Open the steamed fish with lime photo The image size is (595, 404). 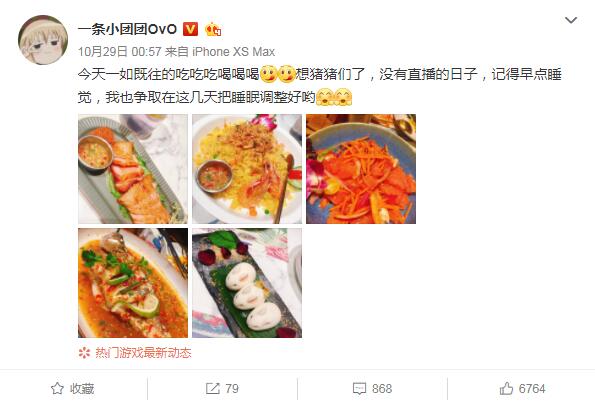pyautogui.click(x=133, y=283)
